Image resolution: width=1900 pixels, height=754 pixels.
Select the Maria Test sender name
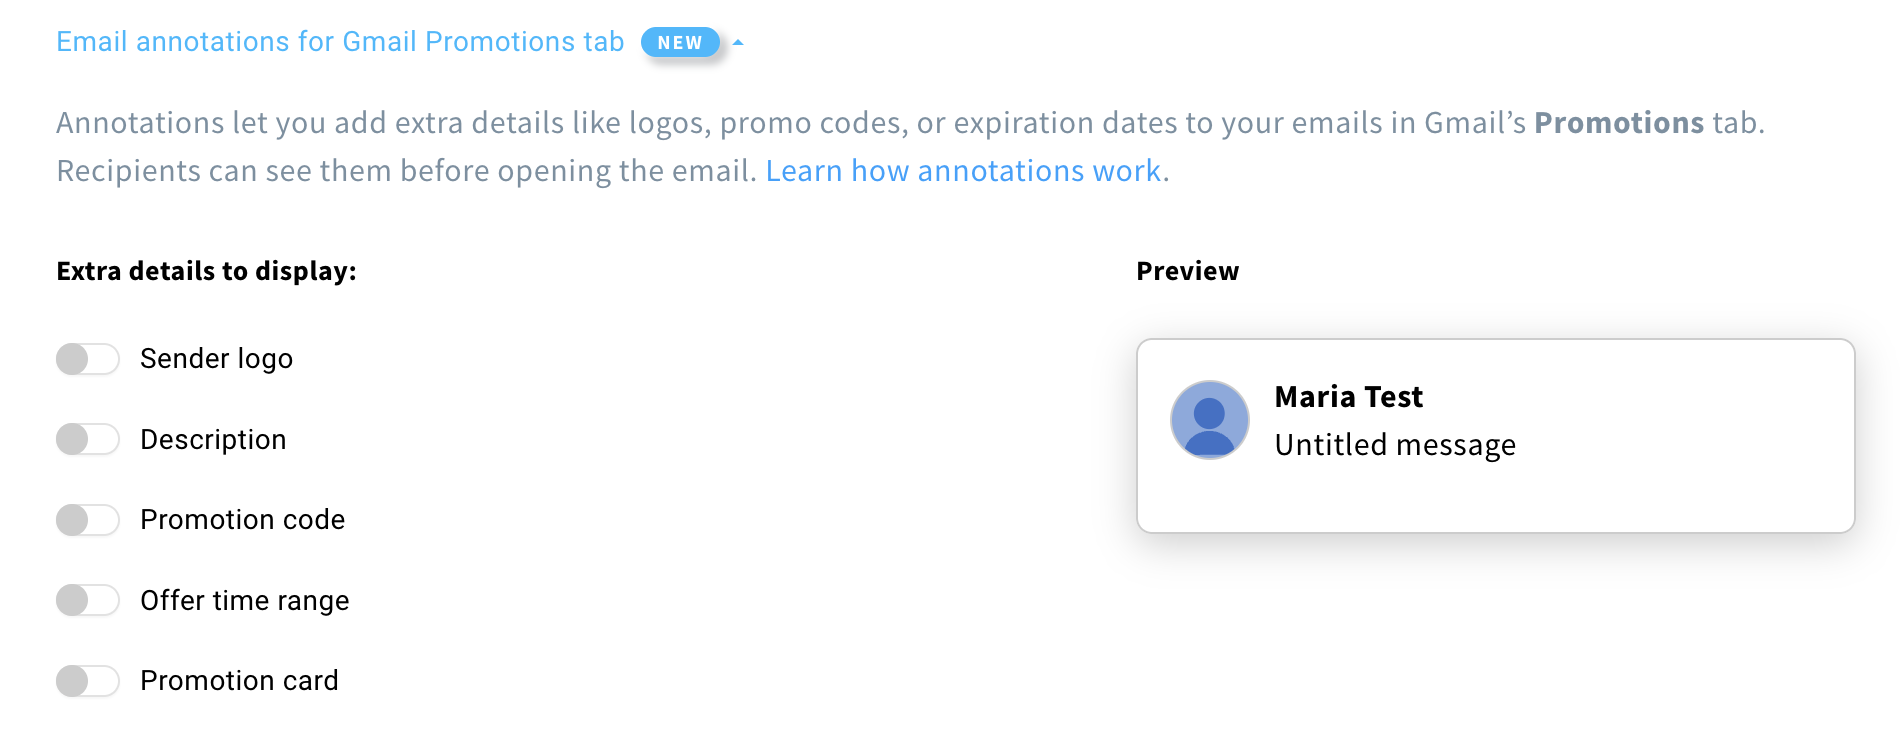1348,397
